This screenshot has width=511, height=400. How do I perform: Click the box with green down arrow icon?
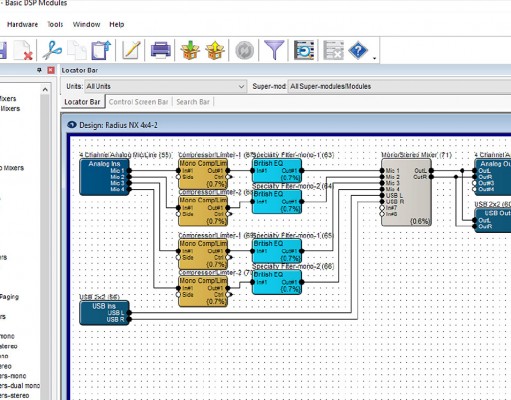click(190, 50)
